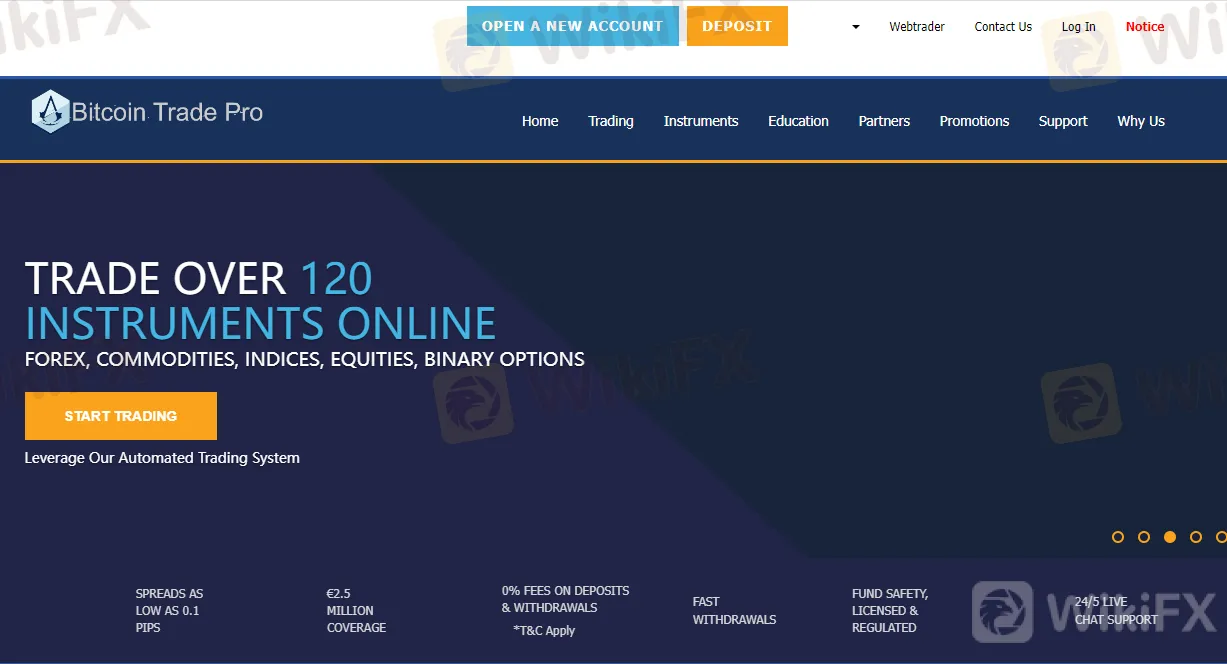Image resolution: width=1227 pixels, height=664 pixels.
Task: Click the Bitcoin Trade Pro hexagon logo icon
Action: point(50,112)
